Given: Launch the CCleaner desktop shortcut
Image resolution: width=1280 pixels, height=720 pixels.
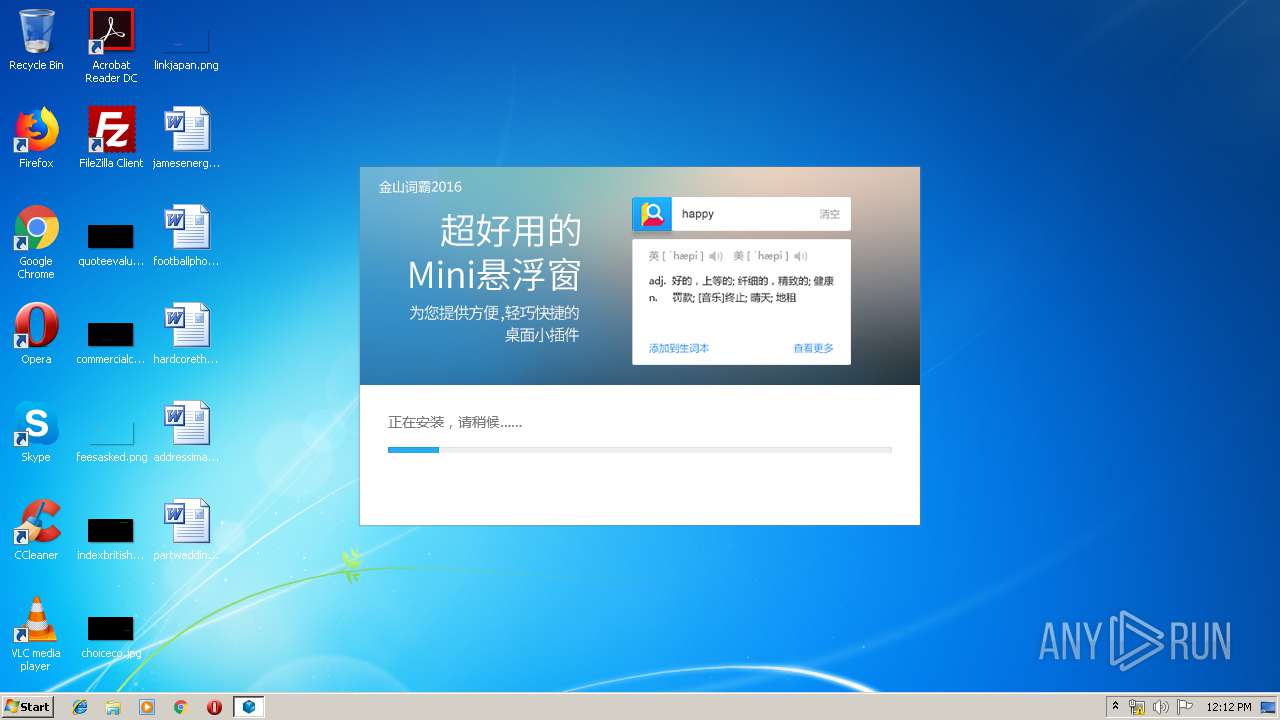Looking at the screenshot, I should tap(36, 530).
